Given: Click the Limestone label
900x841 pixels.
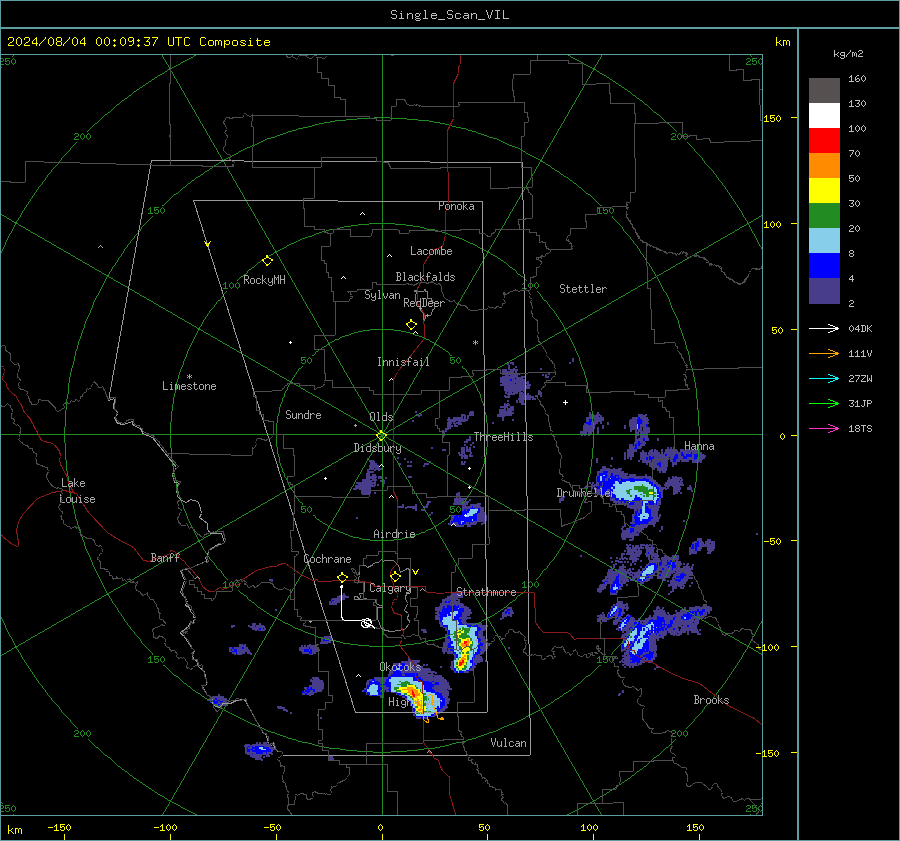Looking at the screenshot, I should click(189, 386).
